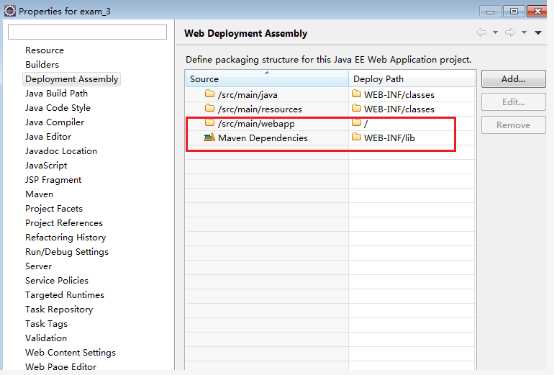Open Task Repository page

pos(59,310)
